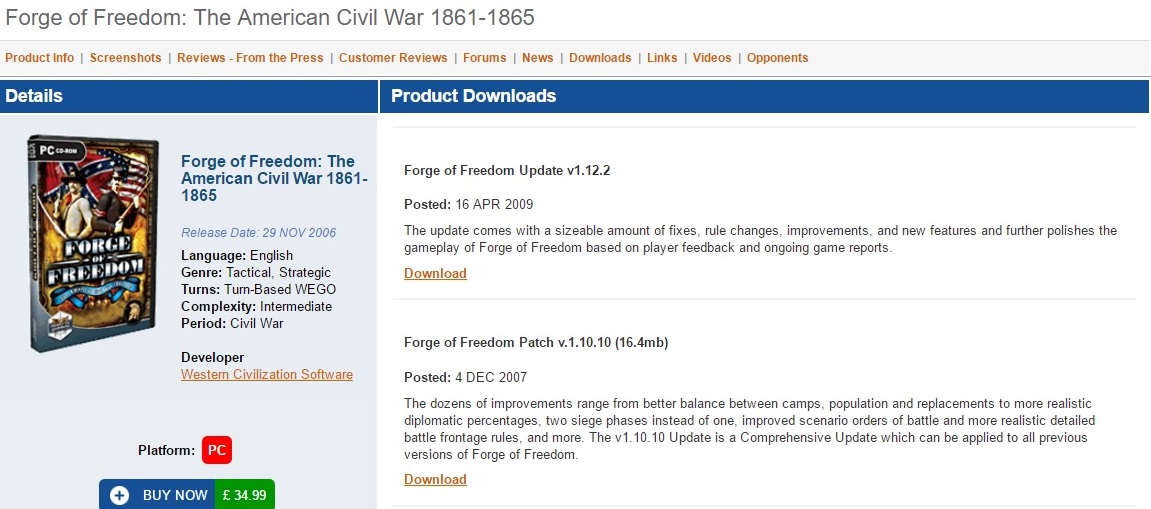1151x509 pixels.
Task: Click the Buy Now button
Action: (187, 495)
